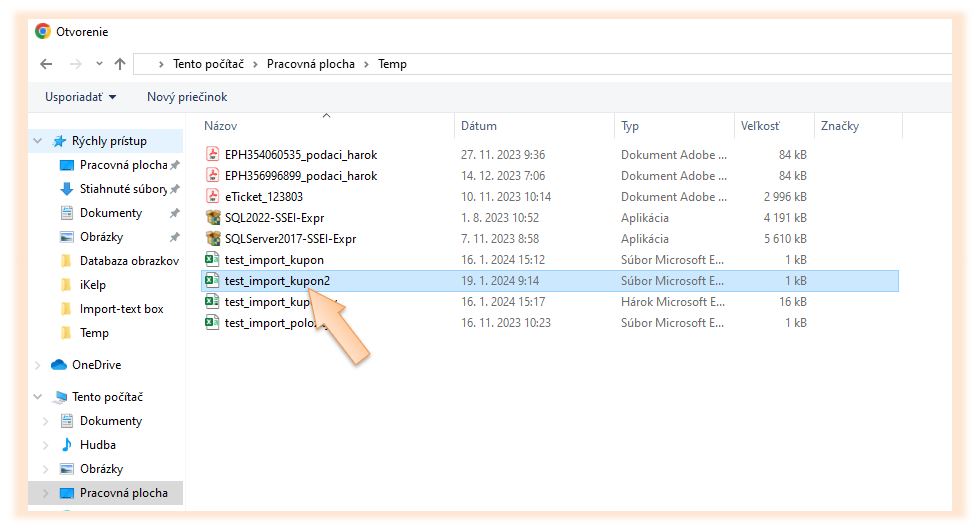This screenshot has width=979, height=531.
Task: Click Pracovná plocha in the address path
Action: 310,64
